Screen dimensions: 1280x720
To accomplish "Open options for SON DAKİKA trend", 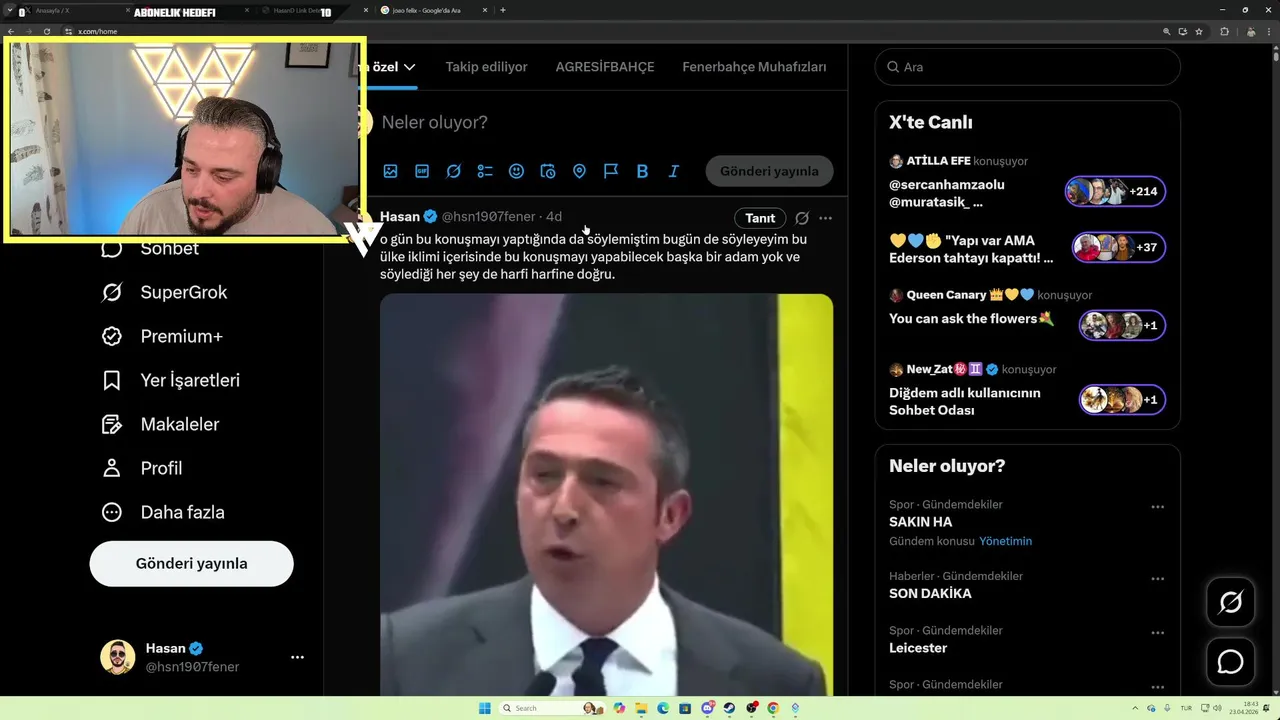I will 1157,579.
